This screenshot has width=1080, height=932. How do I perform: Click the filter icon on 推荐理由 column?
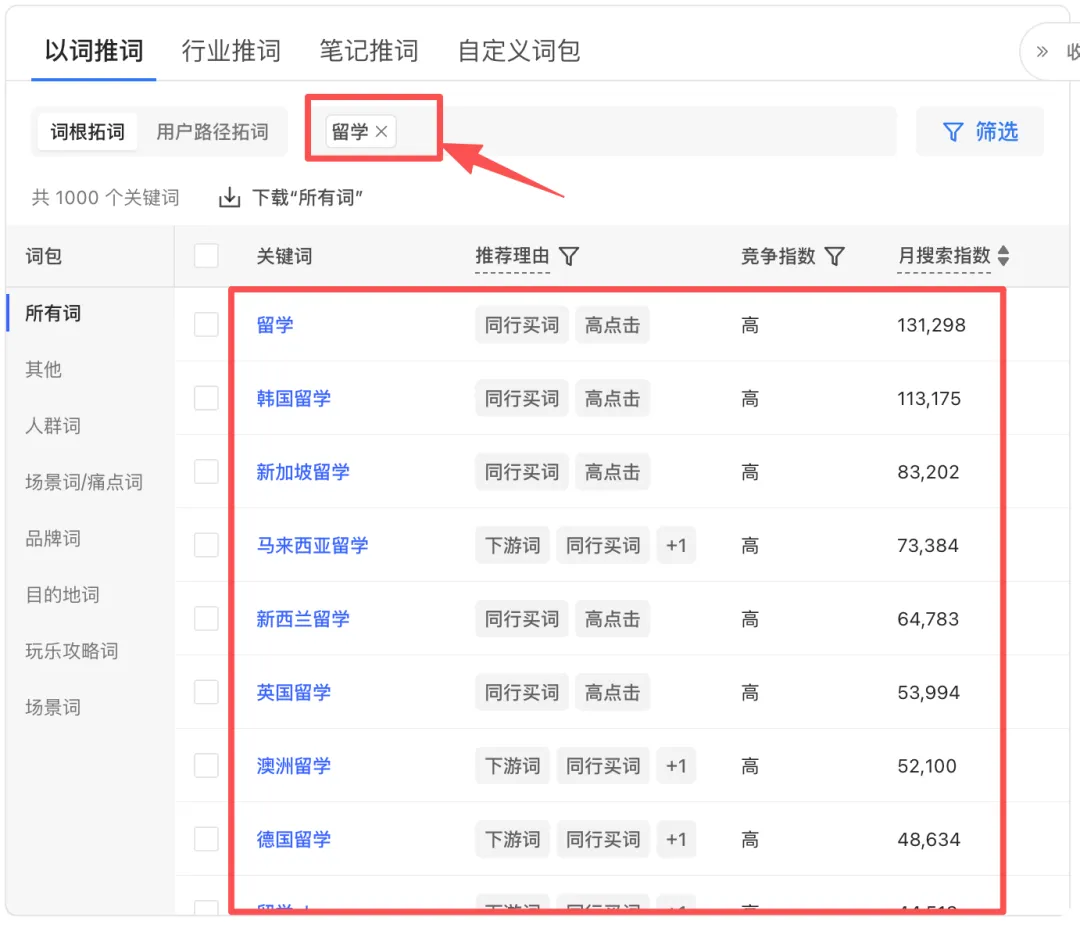pyautogui.click(x=569, y=256)
